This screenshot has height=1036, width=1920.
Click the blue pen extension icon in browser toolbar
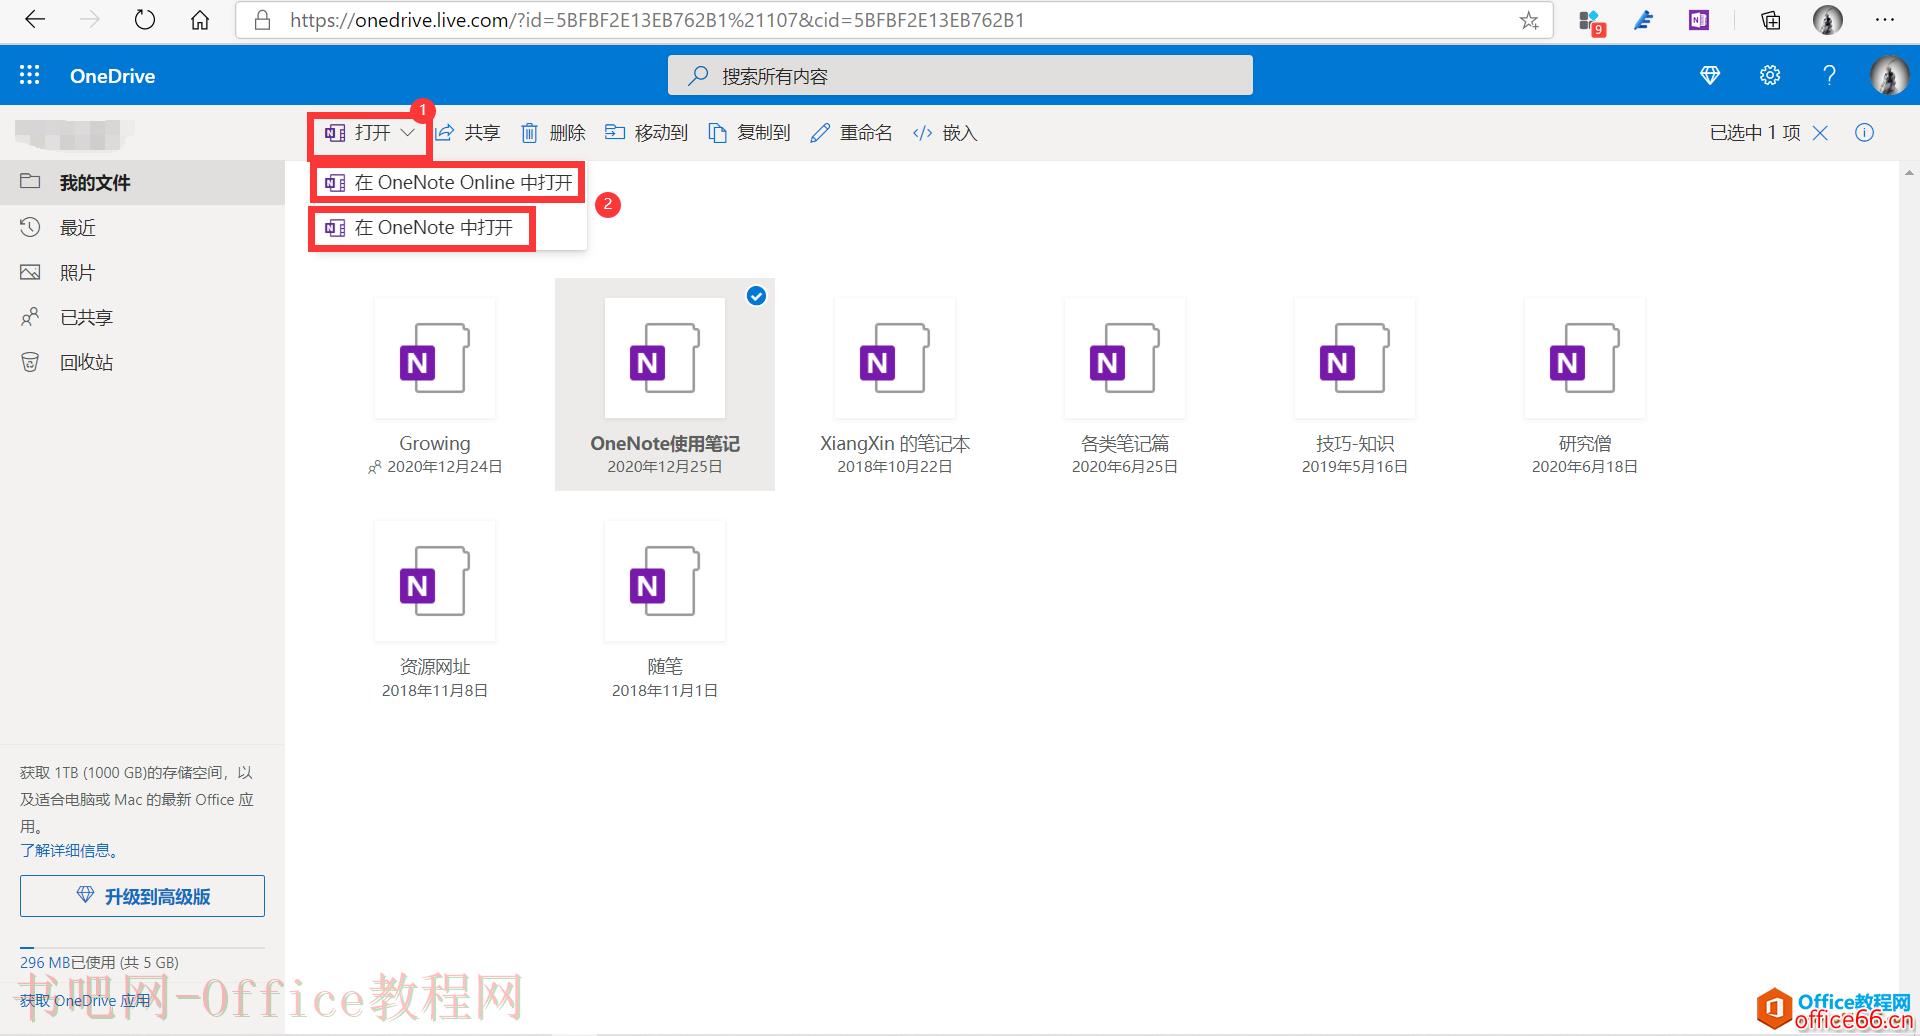point(1643,20)
